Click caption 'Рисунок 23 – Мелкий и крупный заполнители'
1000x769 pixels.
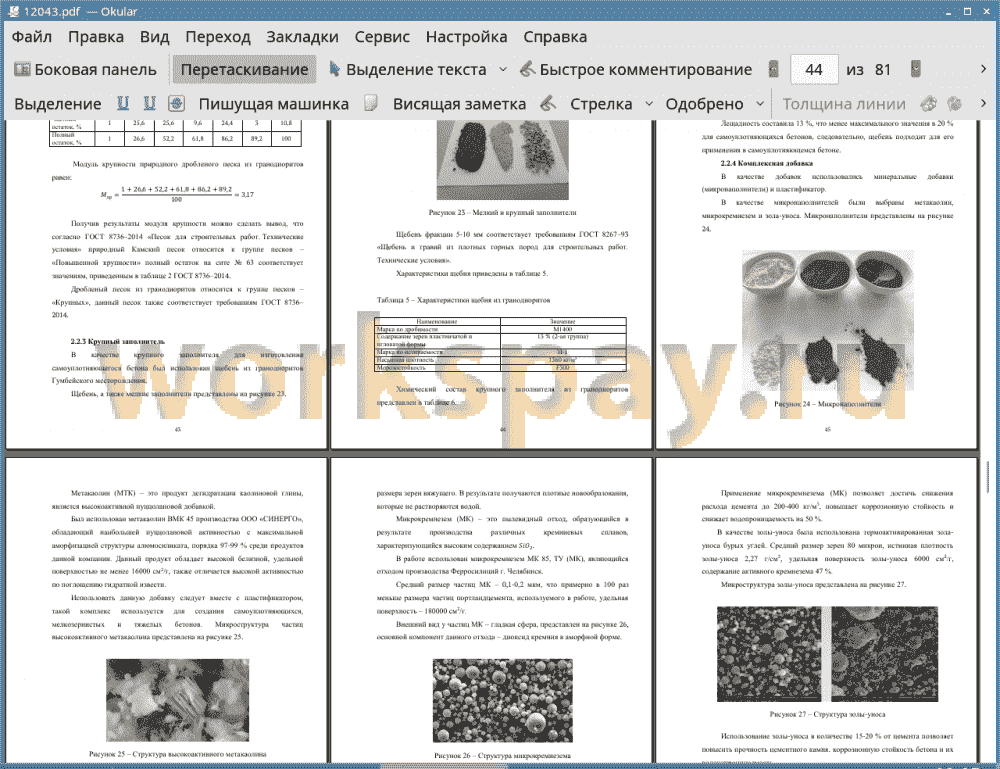(502, 212)
